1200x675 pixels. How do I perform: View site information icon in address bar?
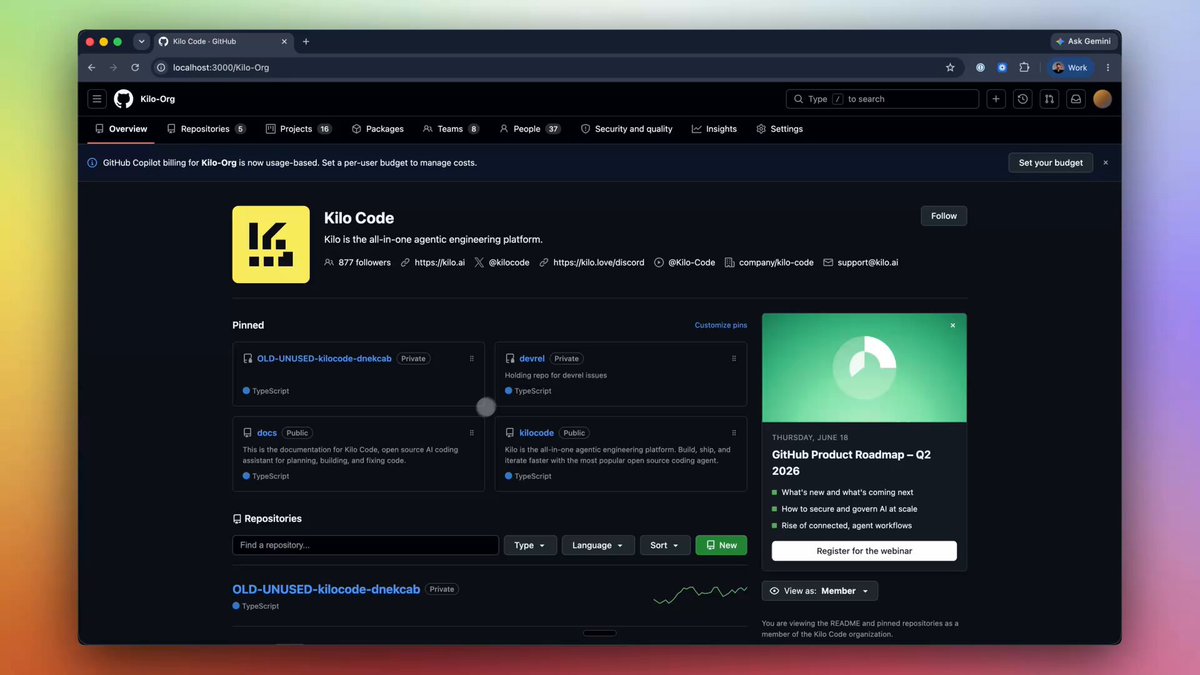[x=160, y=68]
